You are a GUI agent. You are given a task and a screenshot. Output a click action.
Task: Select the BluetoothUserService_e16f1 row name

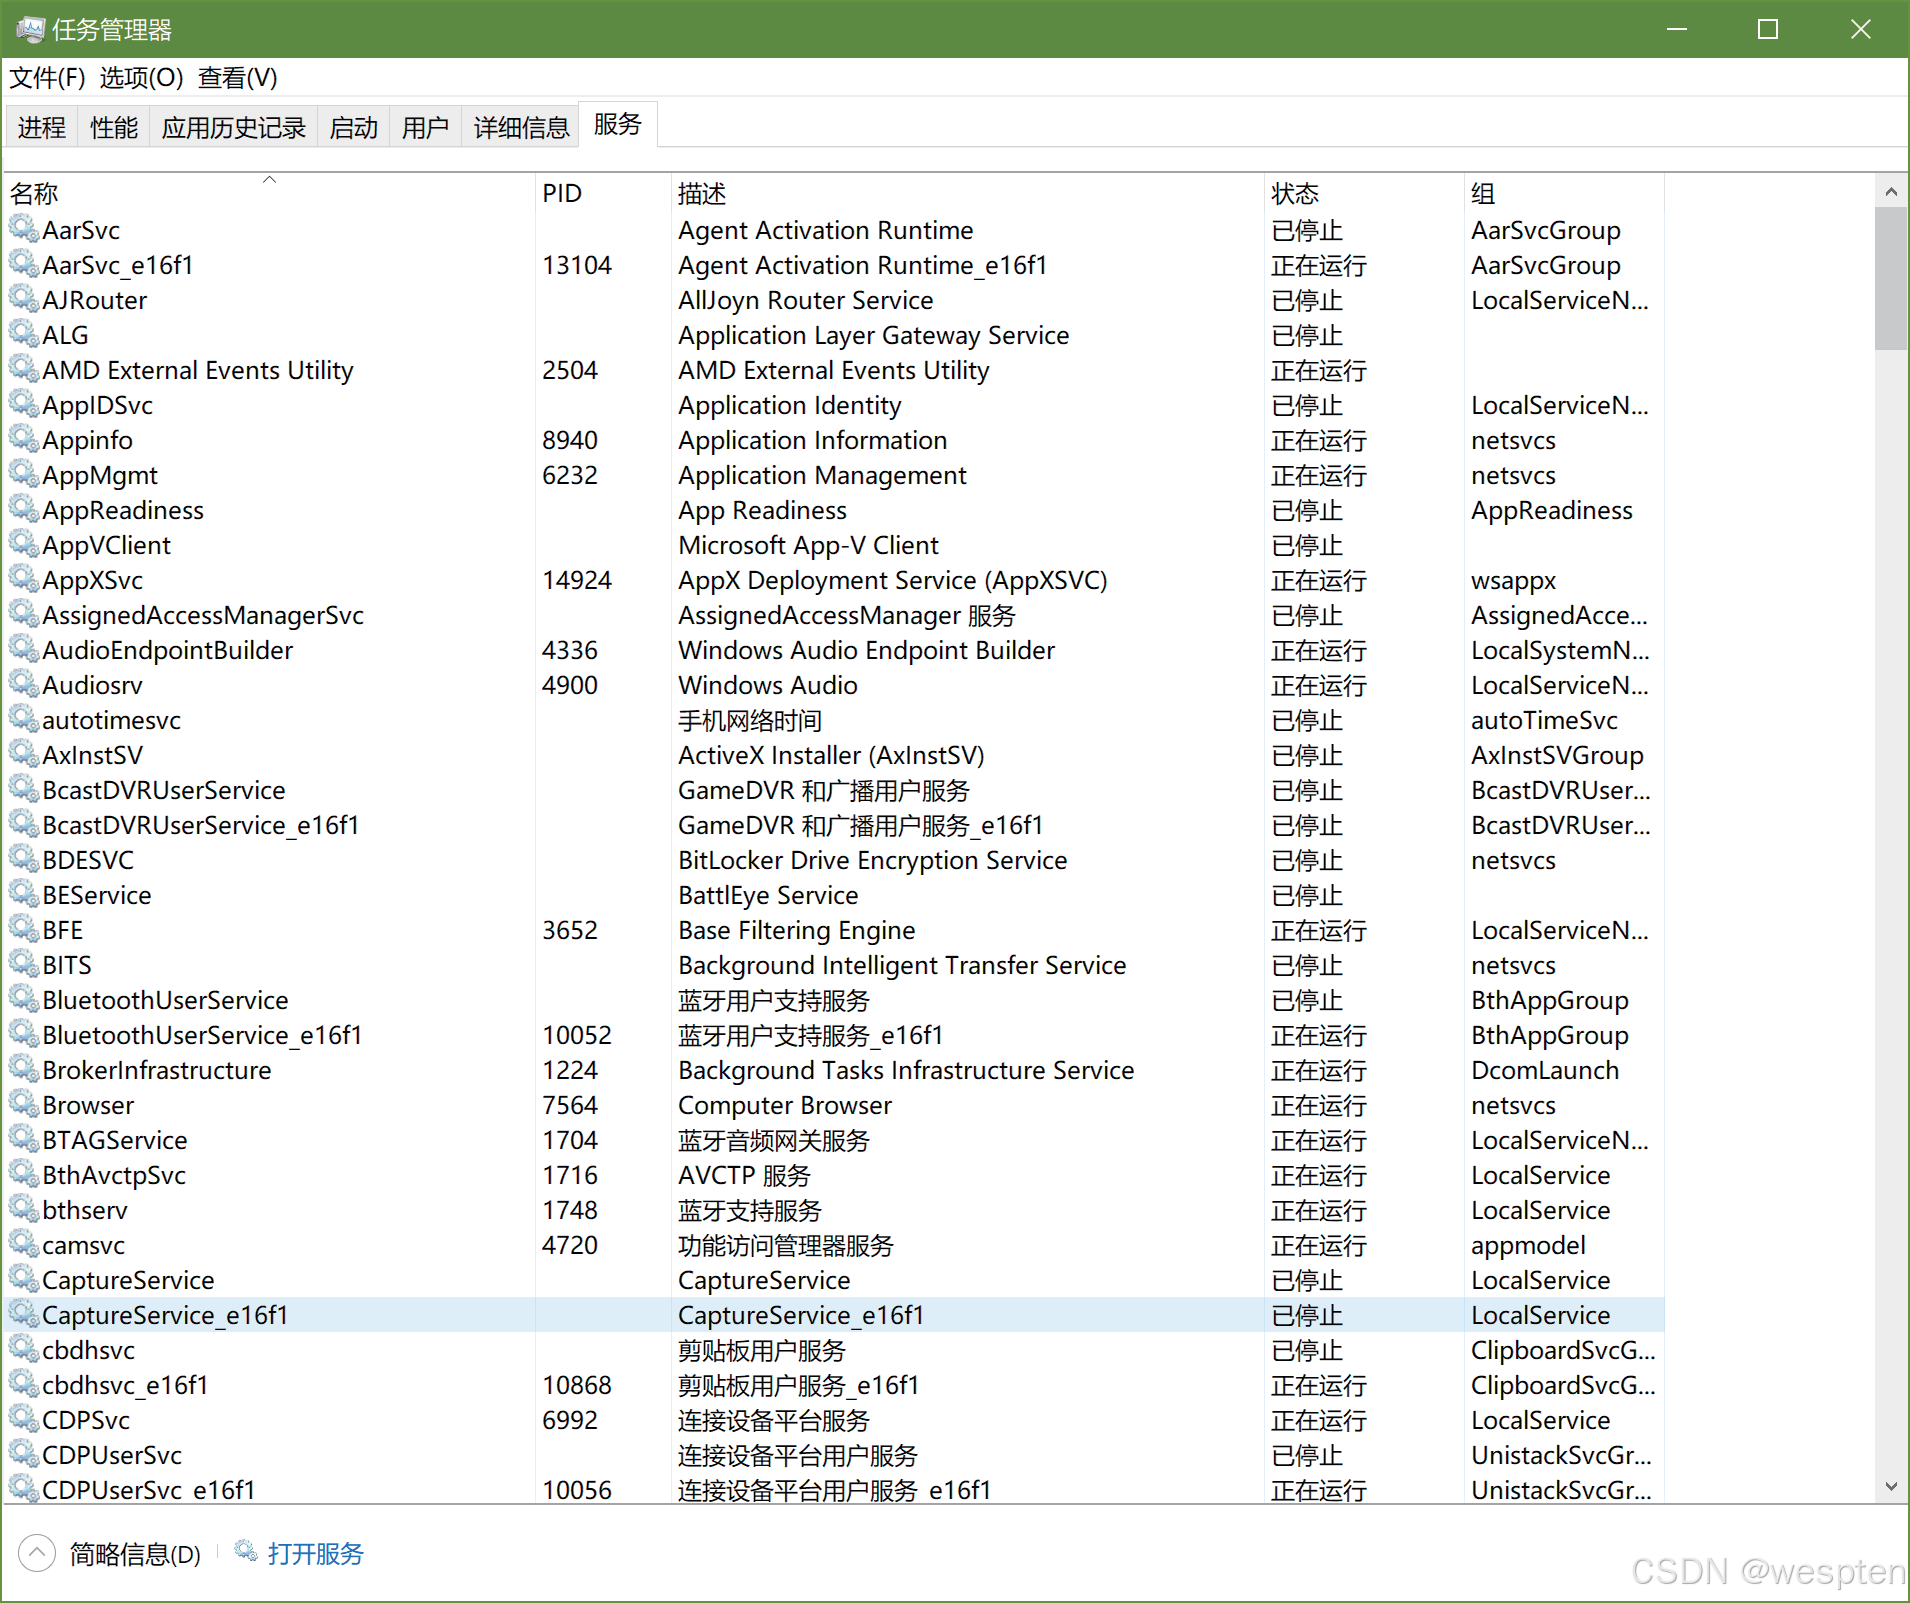(202, 1035)
